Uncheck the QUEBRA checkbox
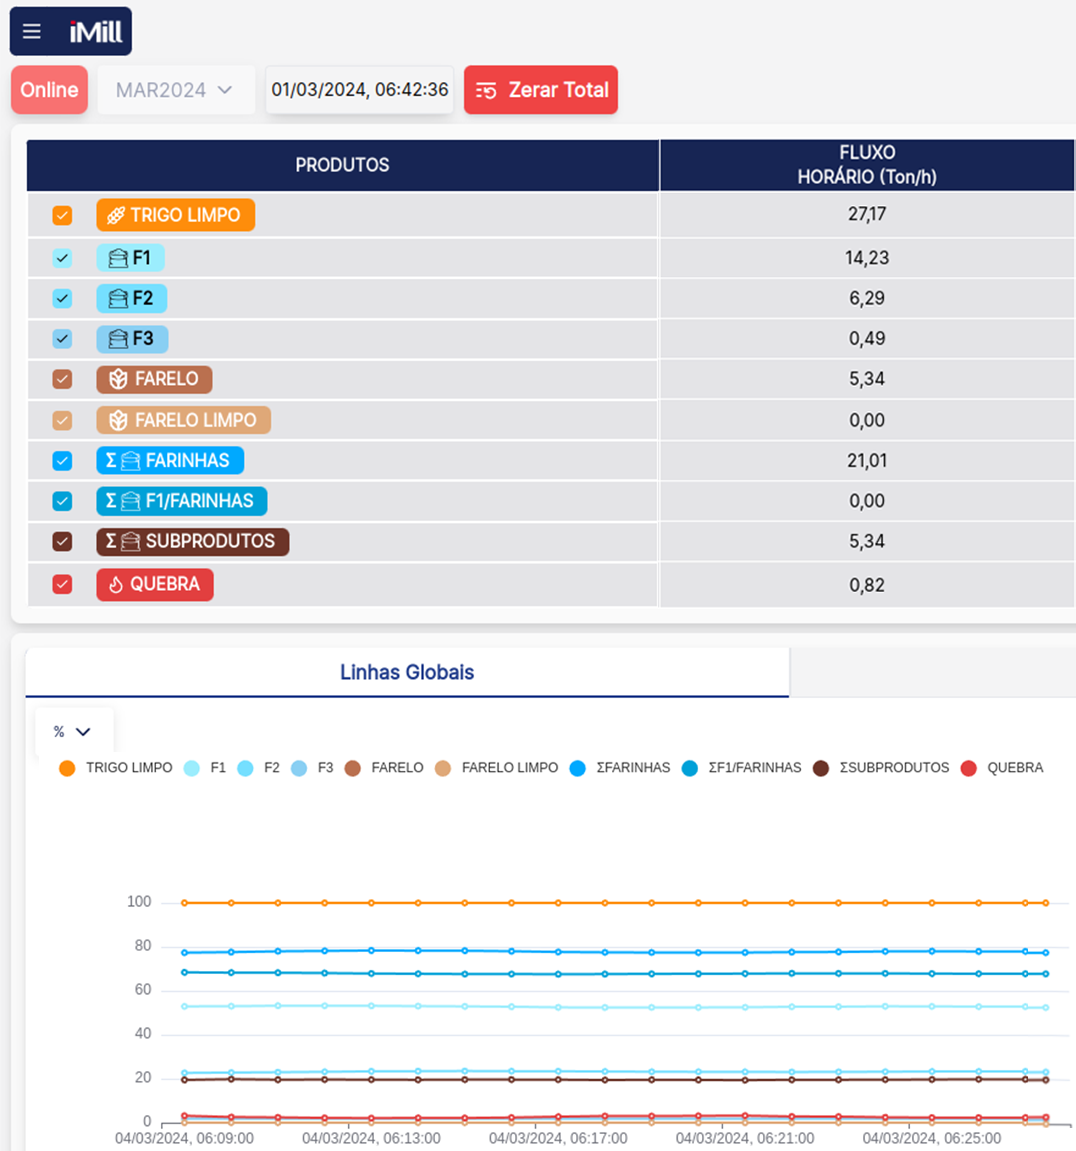Viewport: 1076px width, 1151px height. coord(62,585)
